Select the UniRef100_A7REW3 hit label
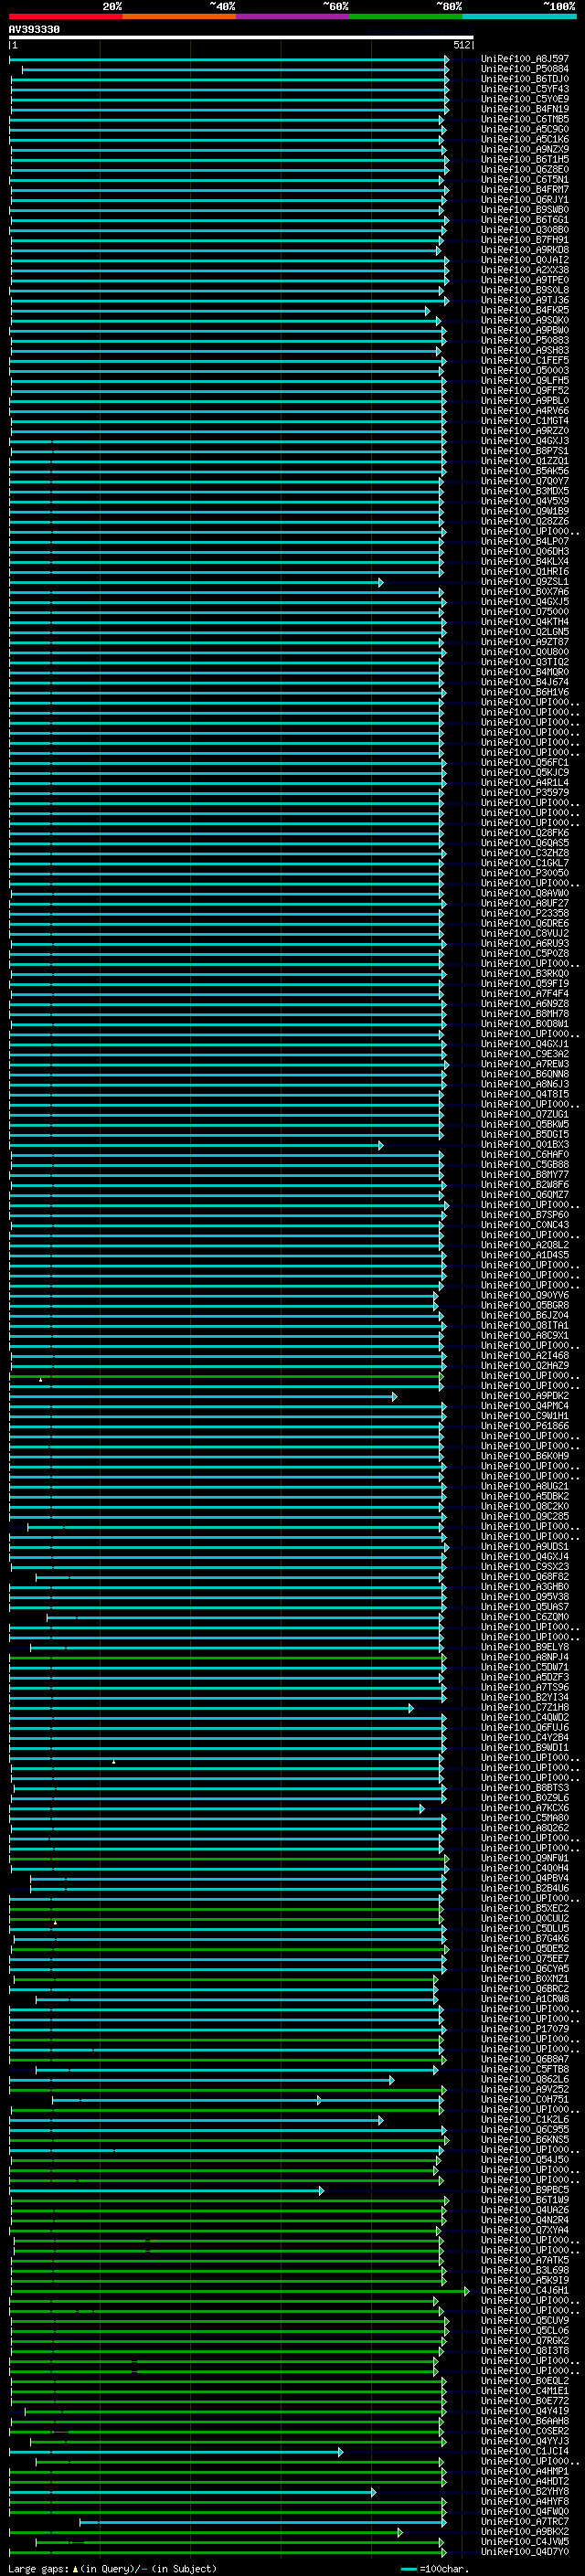The image size is (585, 2576). pos(525,1064)
